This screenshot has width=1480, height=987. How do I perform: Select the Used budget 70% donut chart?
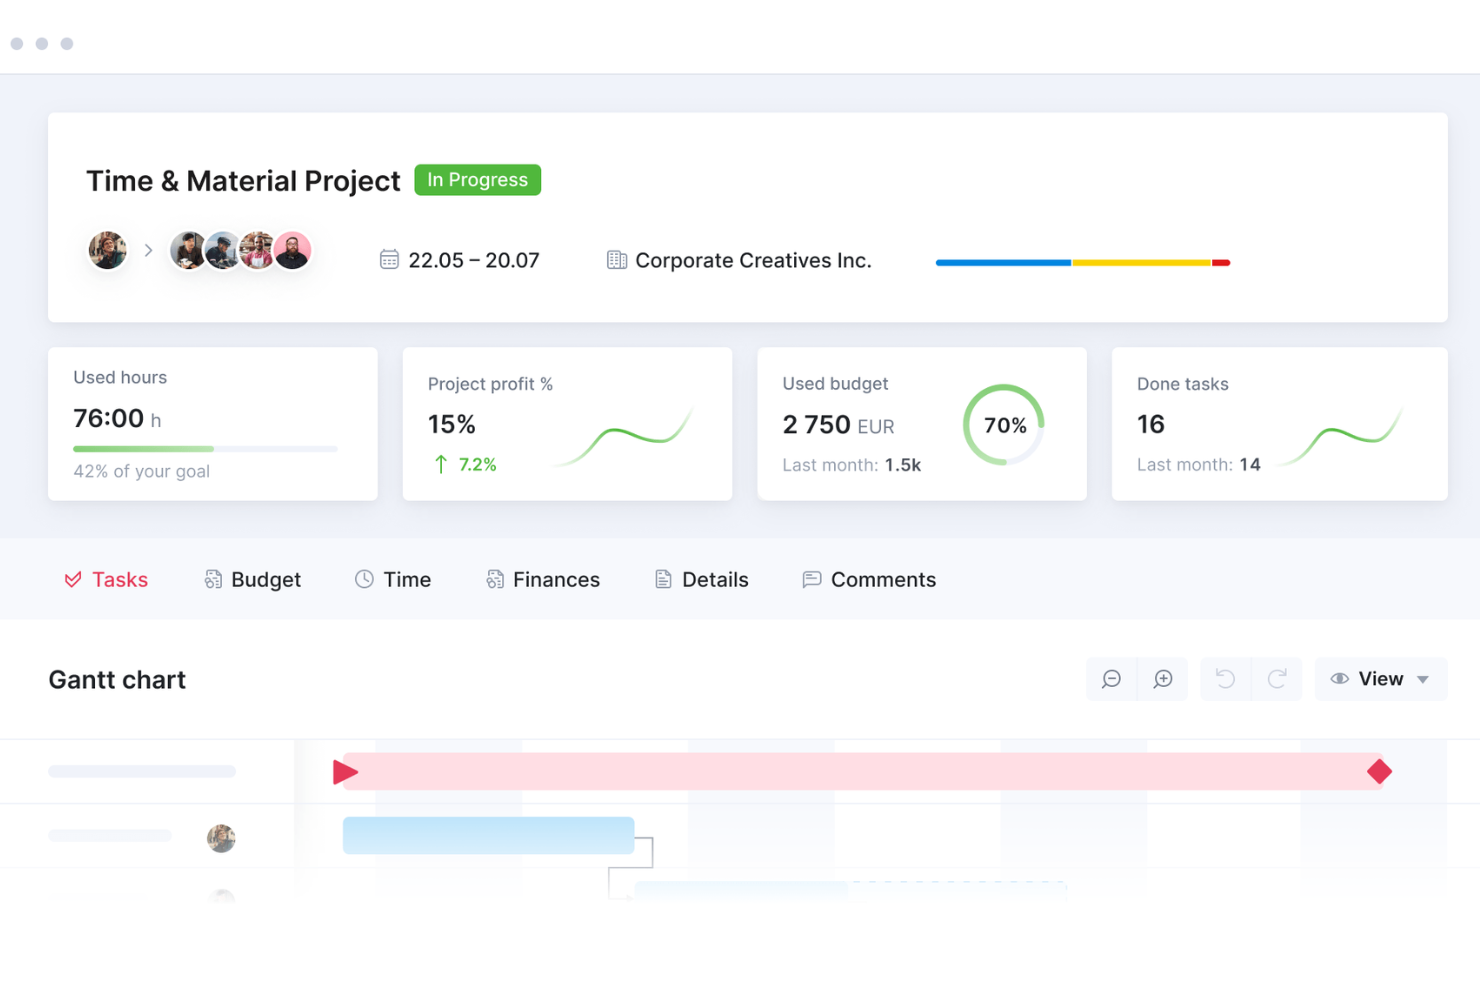coord(1004,424)
